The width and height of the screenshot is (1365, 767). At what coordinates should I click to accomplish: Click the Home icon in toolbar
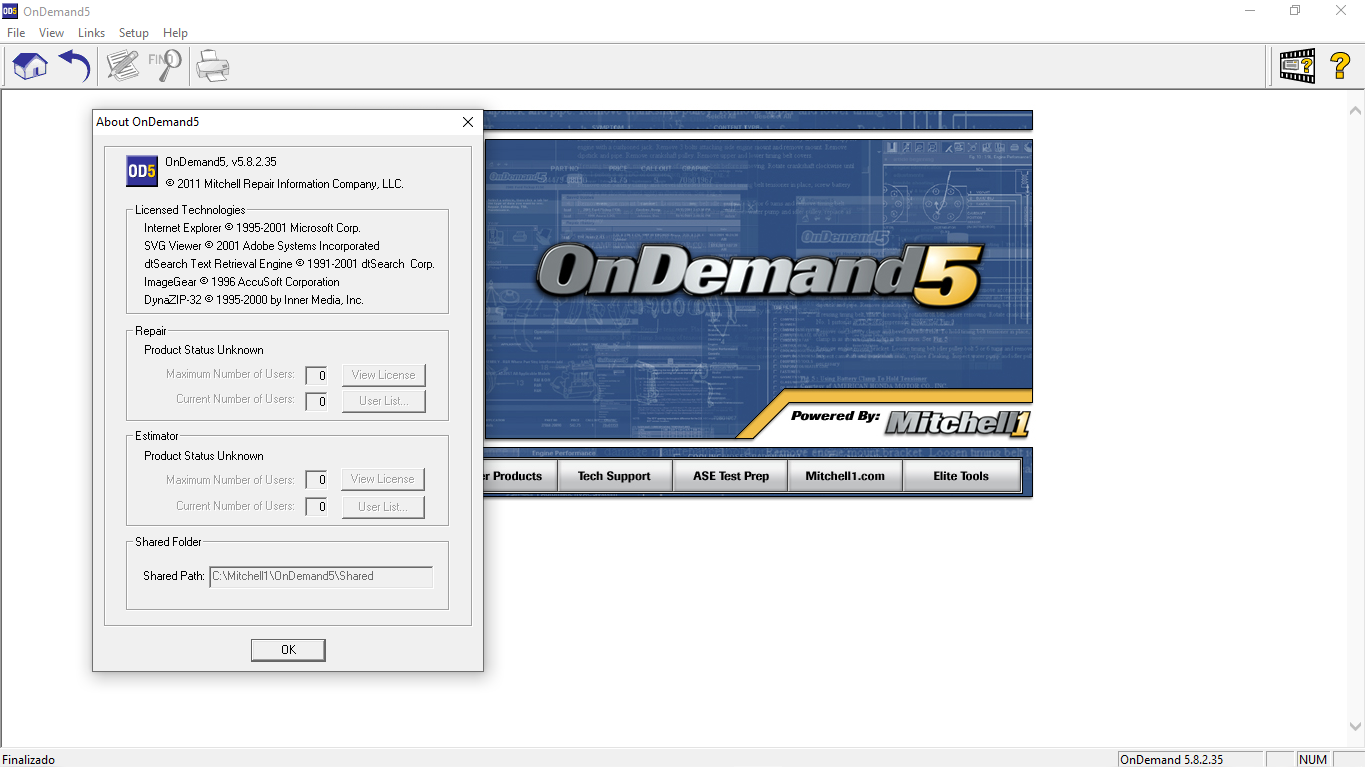(30, 66)
